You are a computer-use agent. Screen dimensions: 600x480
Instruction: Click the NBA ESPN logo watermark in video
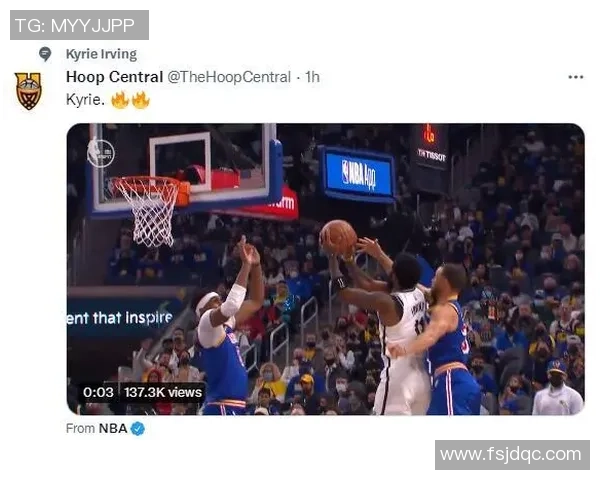[100, 153]
